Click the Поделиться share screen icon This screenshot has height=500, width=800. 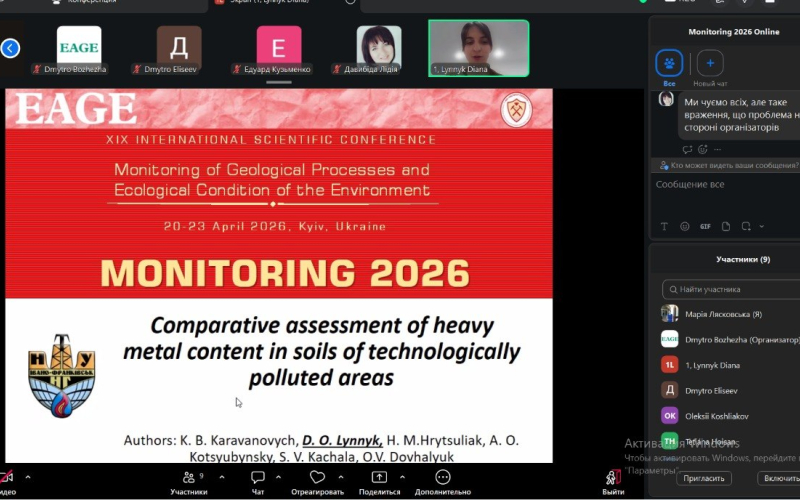tap(379, 478)
